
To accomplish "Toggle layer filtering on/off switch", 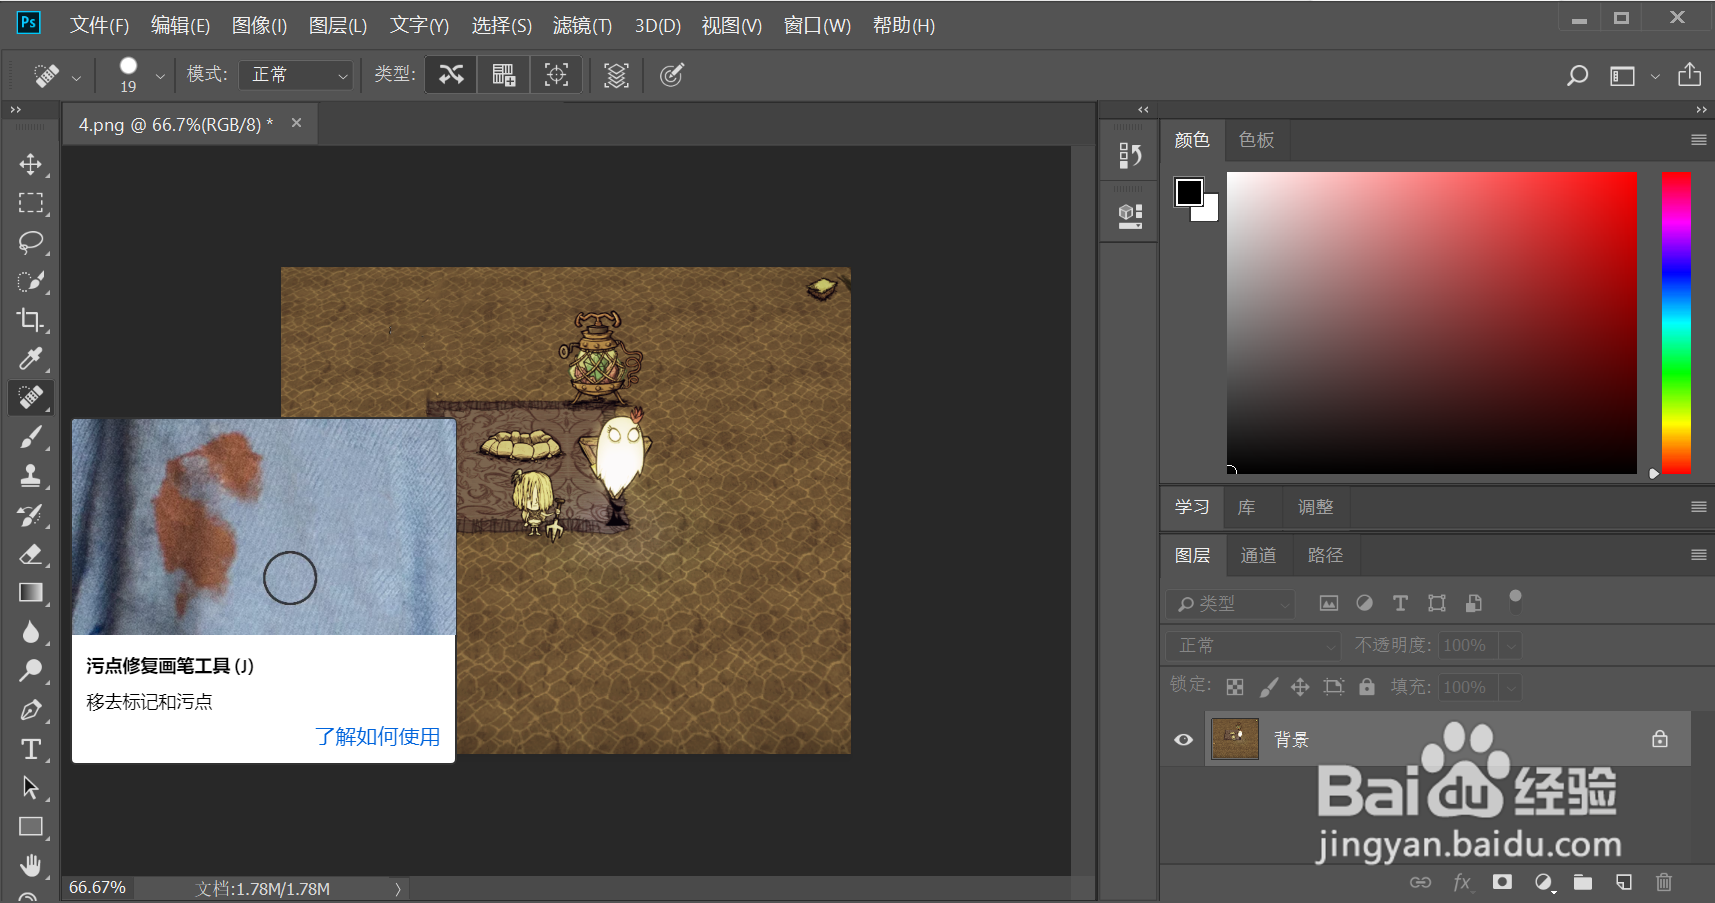I will 1515,600.
